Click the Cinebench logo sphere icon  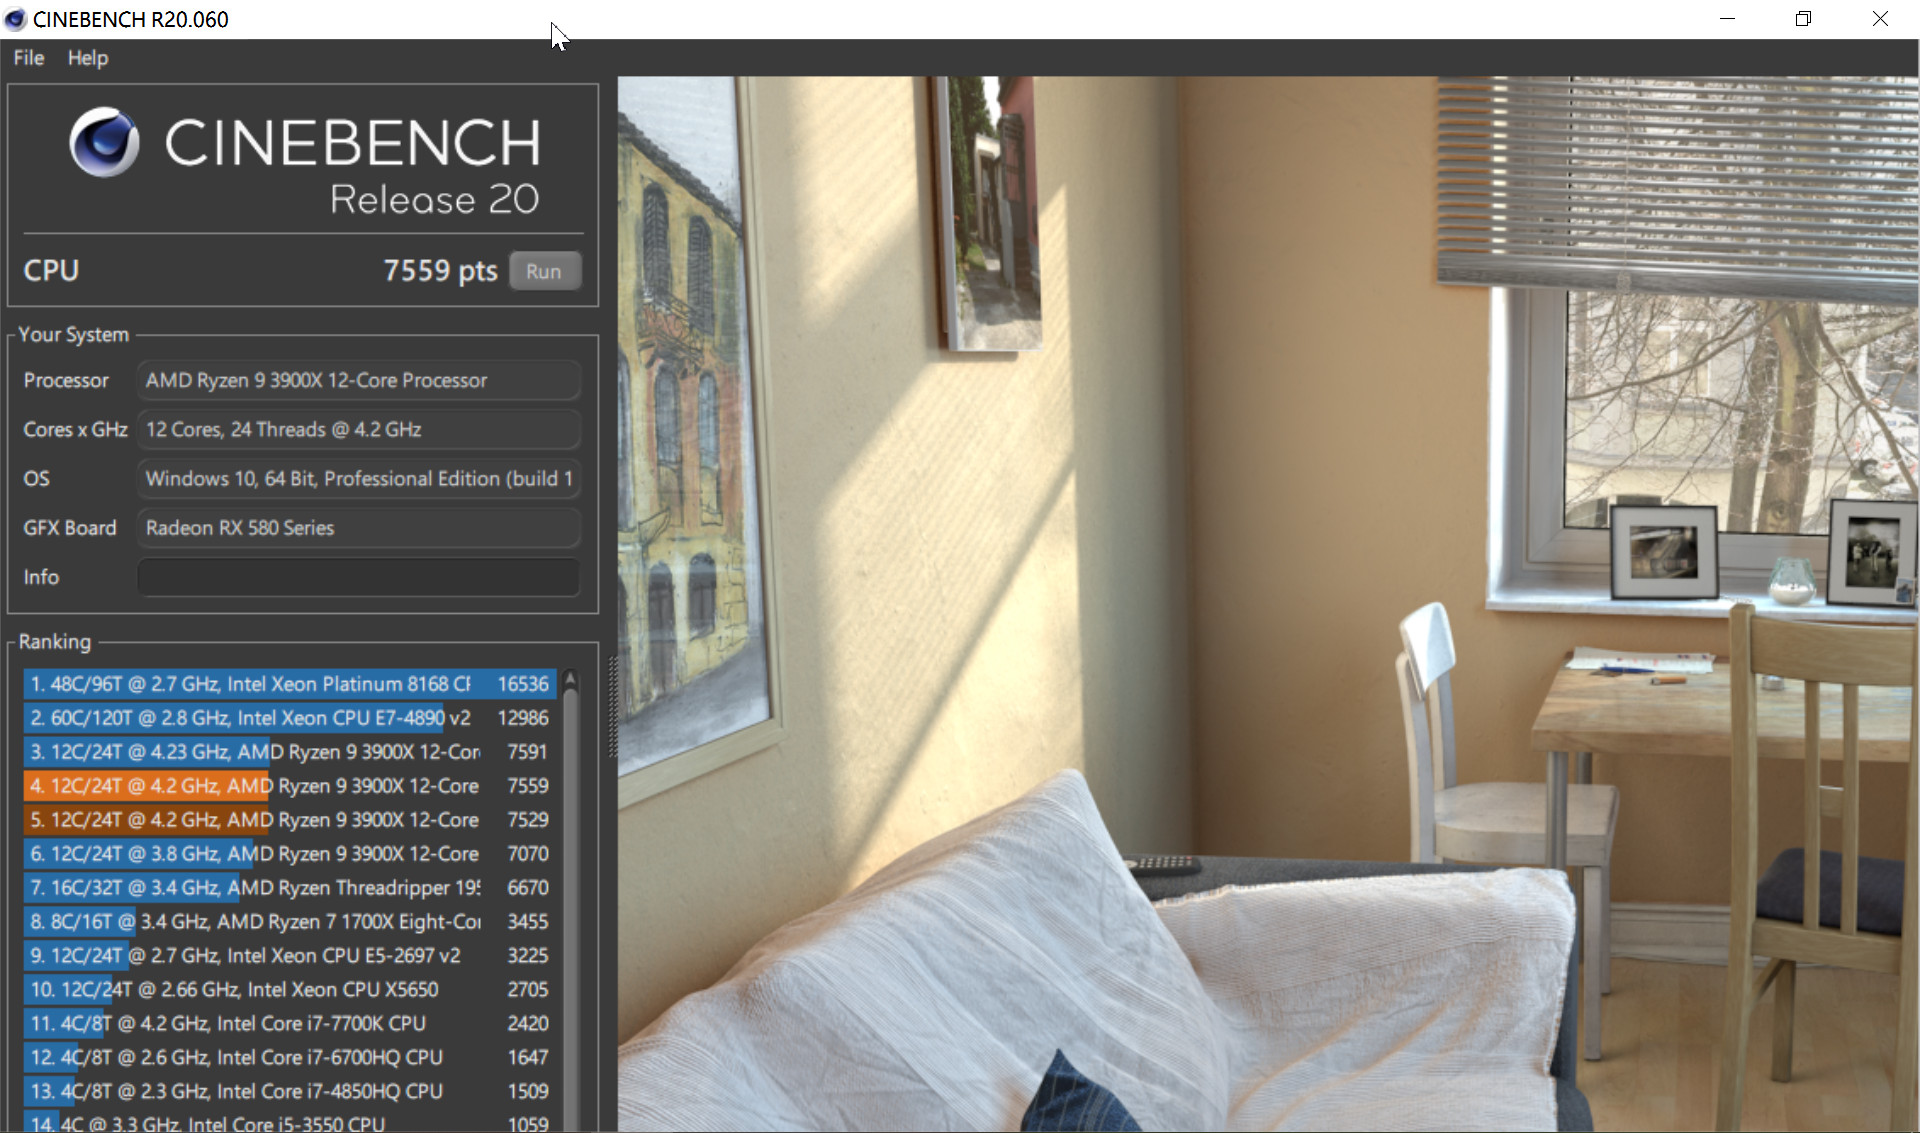click(104, 142)
